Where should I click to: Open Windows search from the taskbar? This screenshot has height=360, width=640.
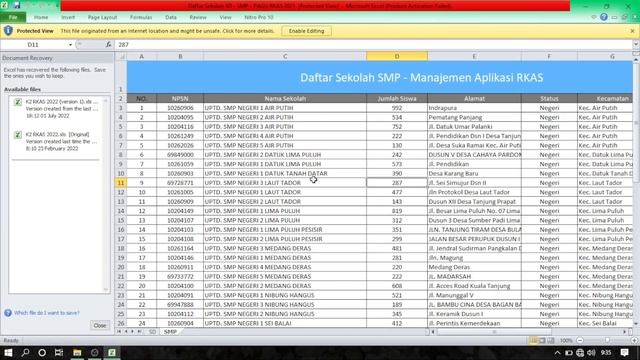point(25,353)
